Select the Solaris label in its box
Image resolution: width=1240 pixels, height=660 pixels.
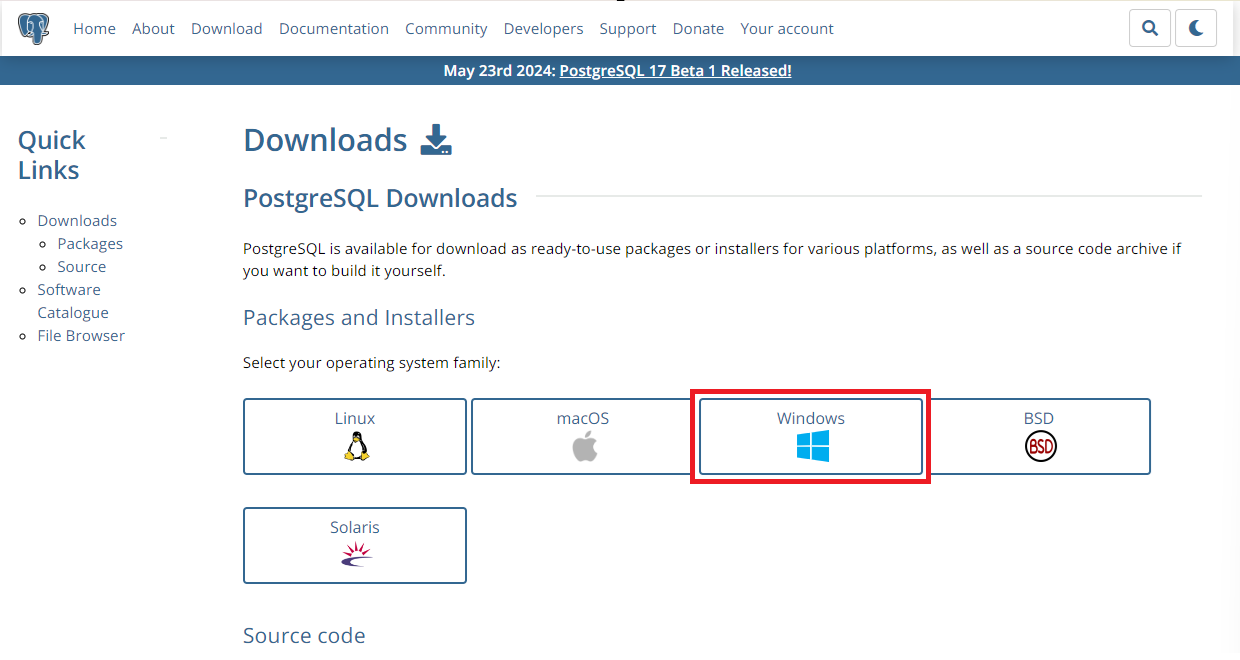click(355, 527)
